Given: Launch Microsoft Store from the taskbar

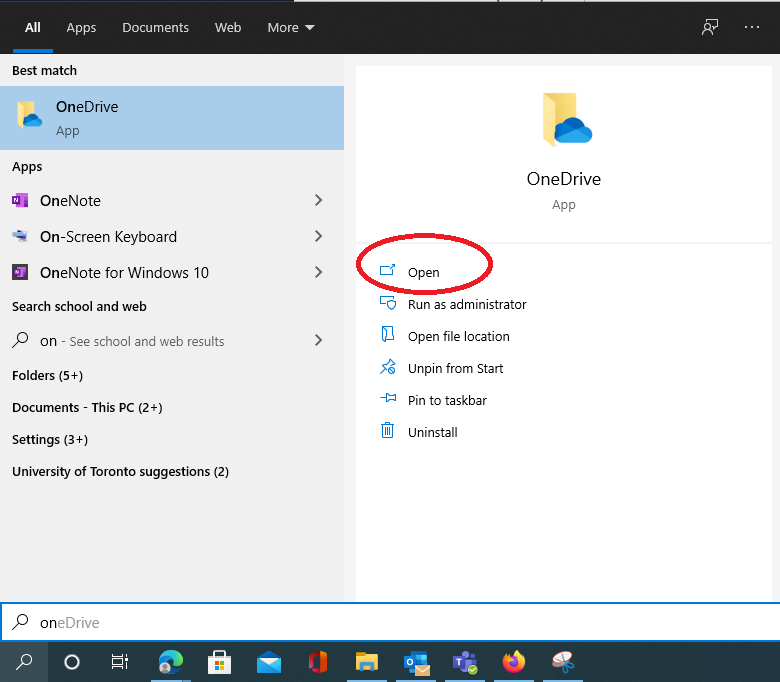Looking at the screenshot, I should pos(219,662).
